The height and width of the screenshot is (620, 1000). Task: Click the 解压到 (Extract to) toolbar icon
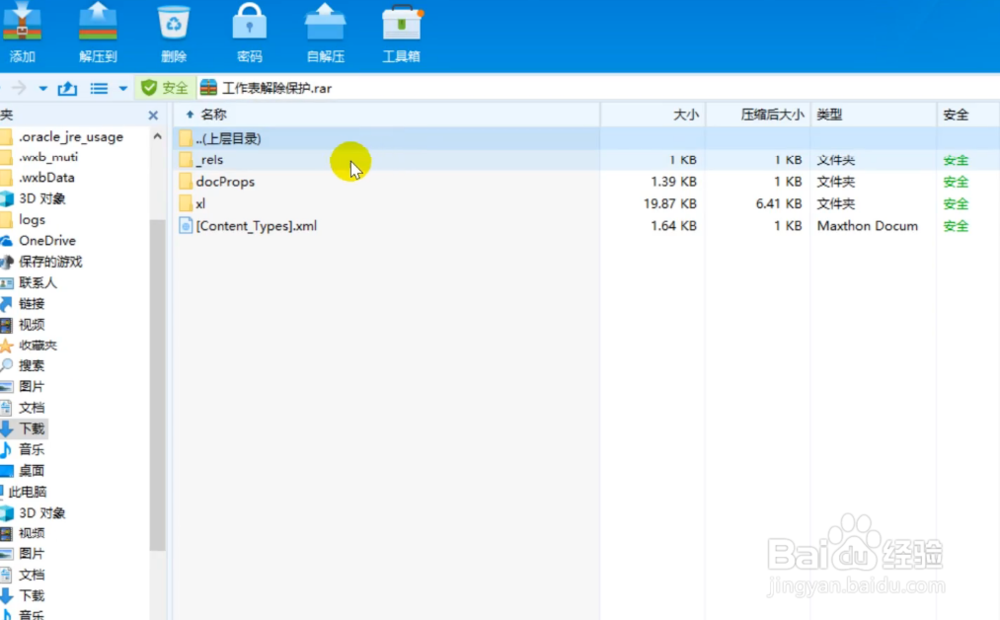click(98, 32)
